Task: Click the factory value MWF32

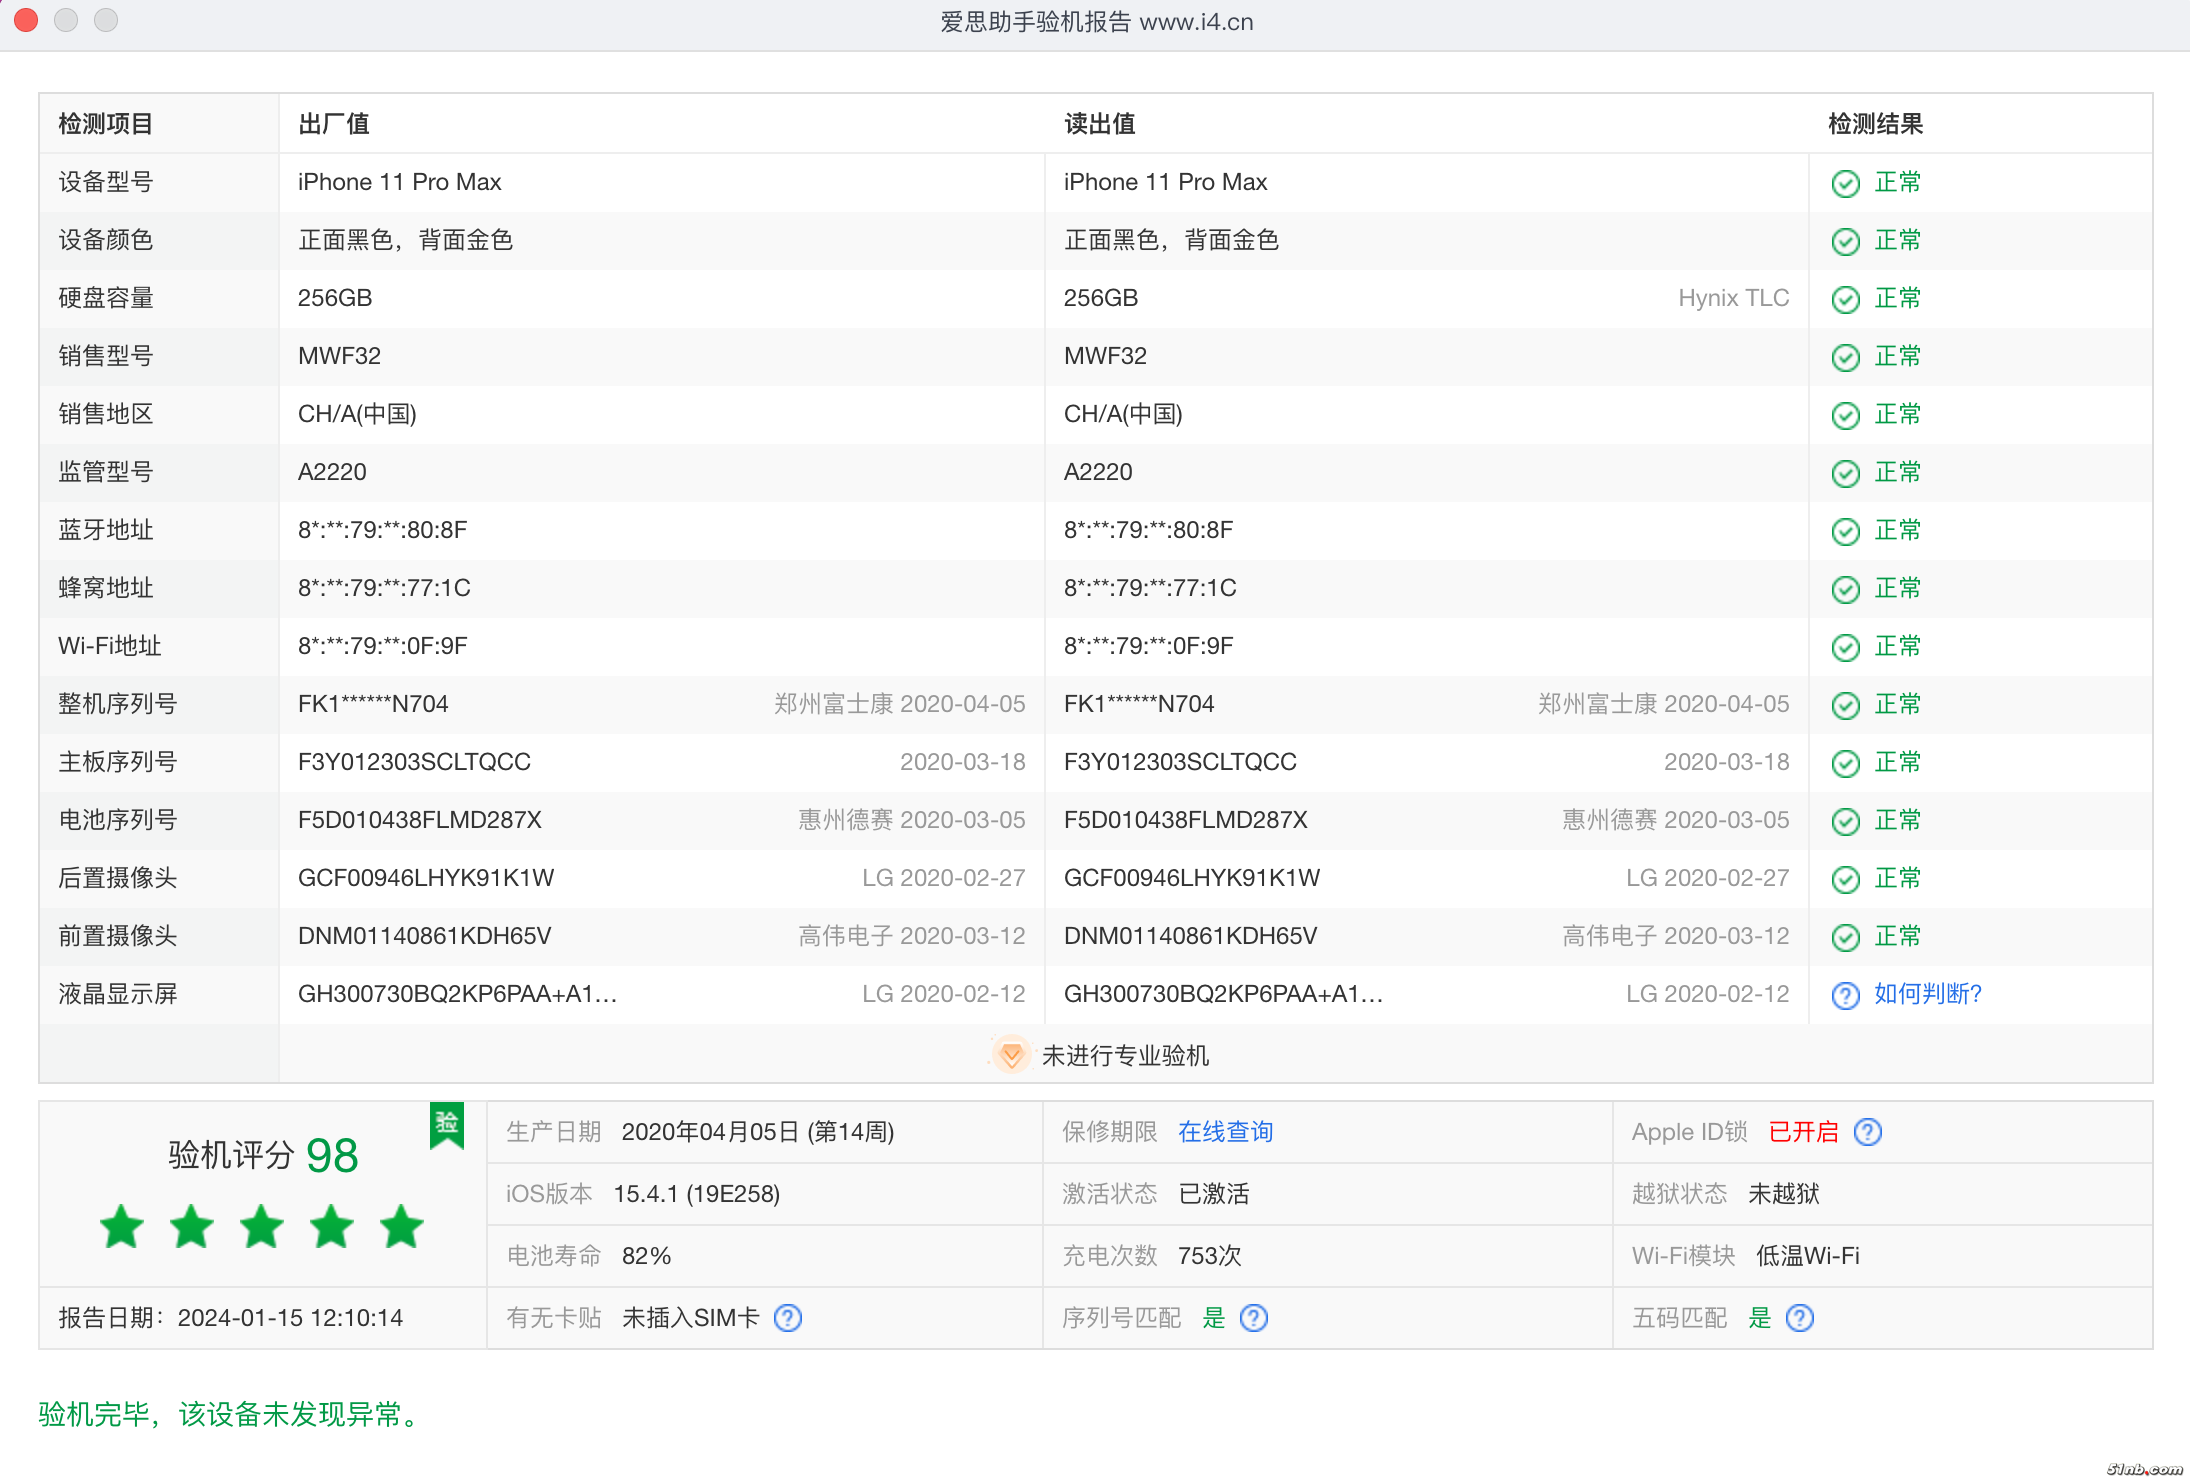Action: click(339, 356)
